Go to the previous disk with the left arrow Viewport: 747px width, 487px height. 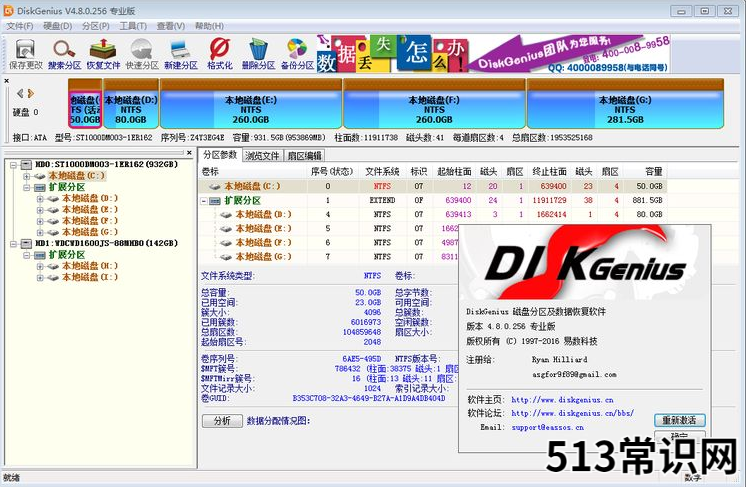tap(20, 93)
